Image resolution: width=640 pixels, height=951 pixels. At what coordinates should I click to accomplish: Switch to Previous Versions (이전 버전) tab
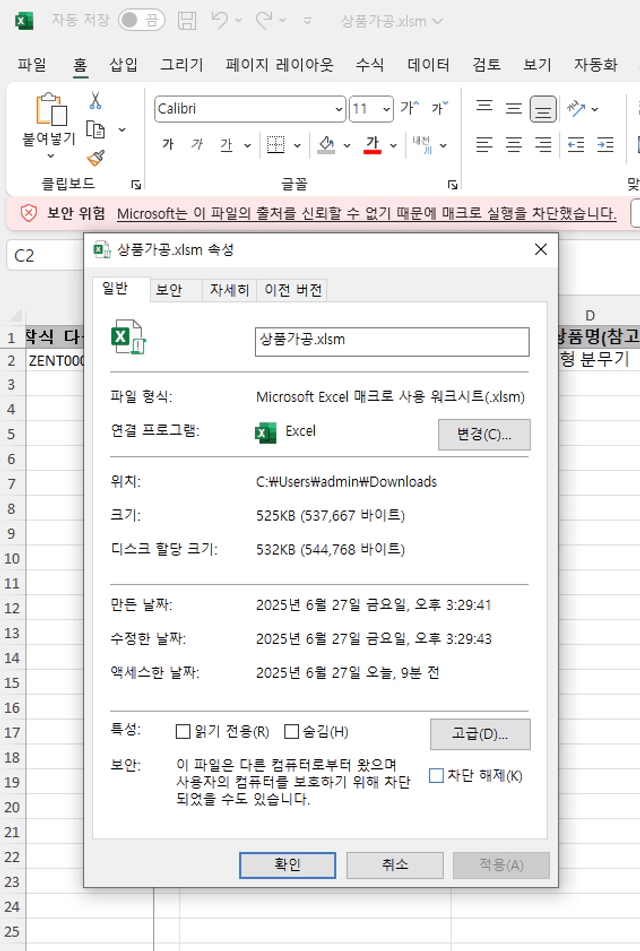[293, 290]
